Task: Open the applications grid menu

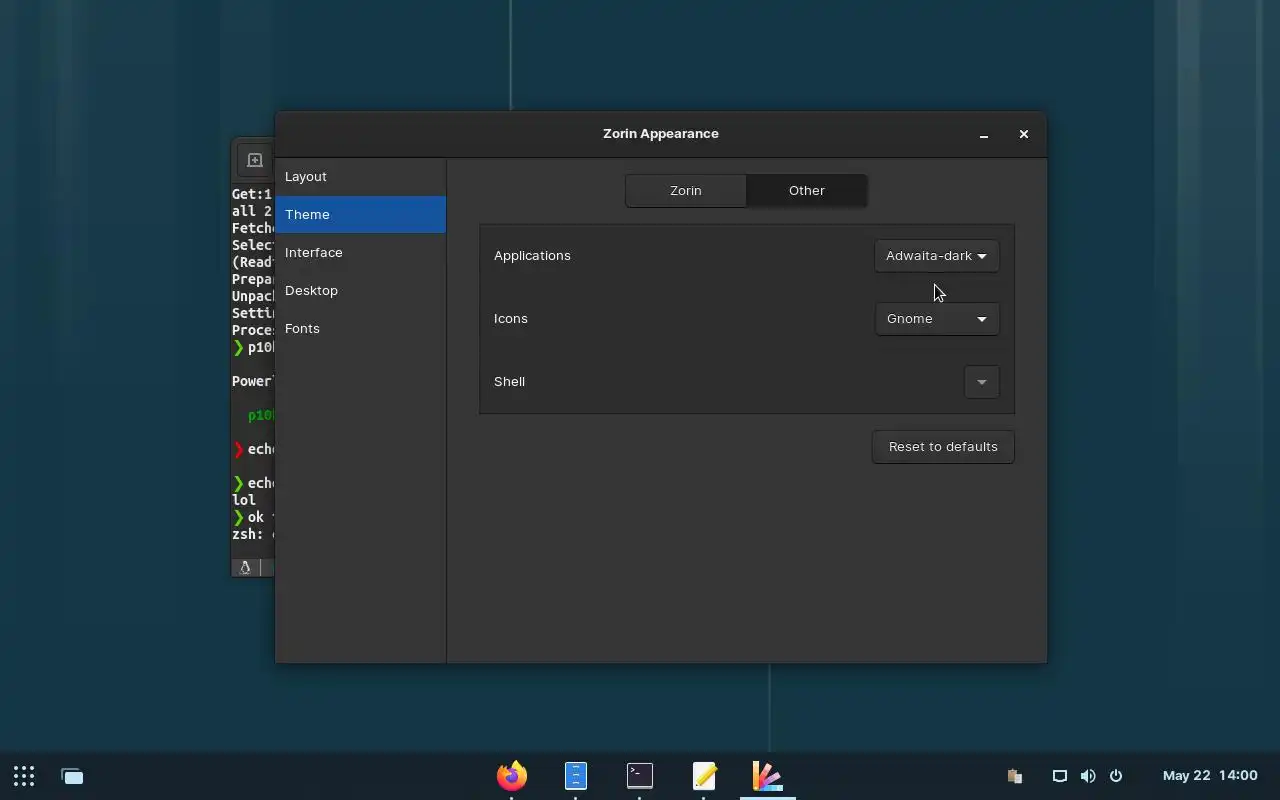Action: click(x=24, y=776)
